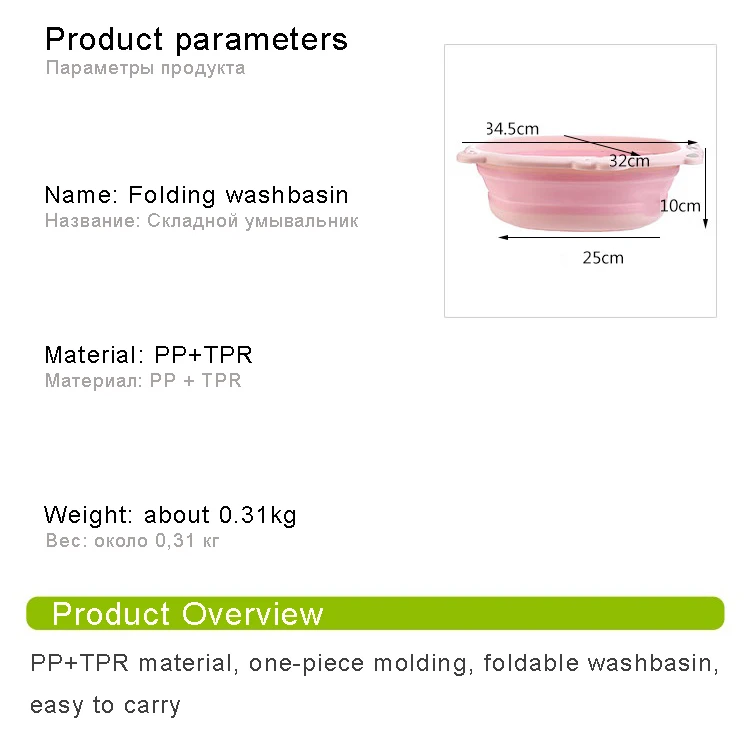Click the 25cm base width label
Screen dimensions: 750x731
point(603,258)
